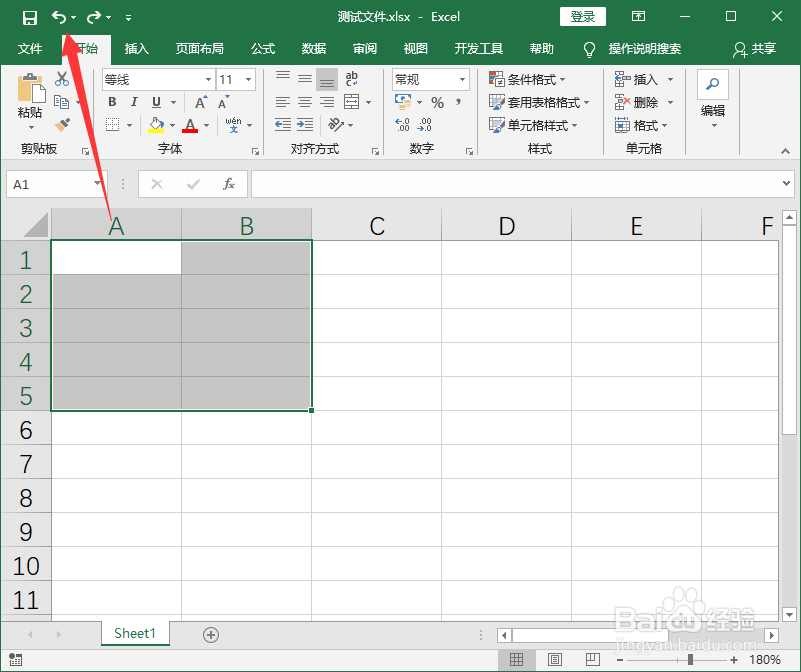Collapse the ribbon with the chevron
The image size is (801, 672).
click(x=785, y=151)
